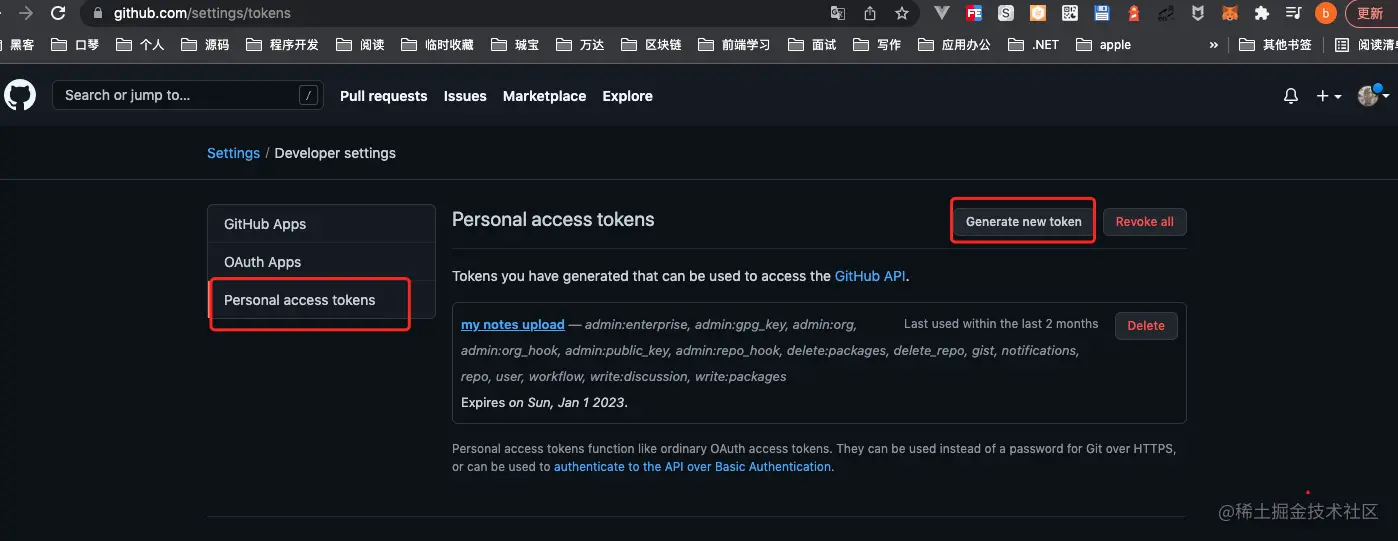Image resolution: width=1398 pixels, height=541 pixels.
Task: Open the 口琴 bookmark folder
Action: click(75, 45)
